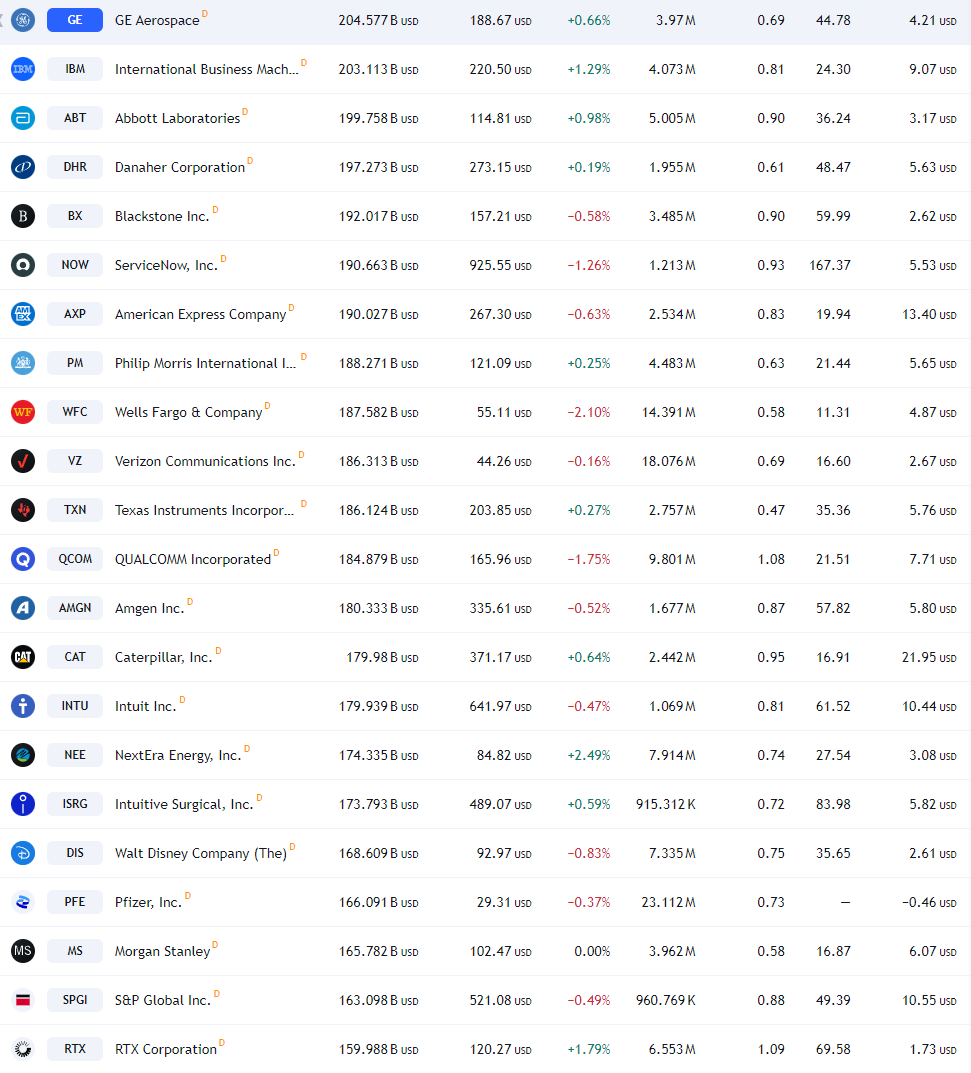Click the NextEra Energy logo icon
Viewport: 971px width, 1073px height.
coord(23,755)
